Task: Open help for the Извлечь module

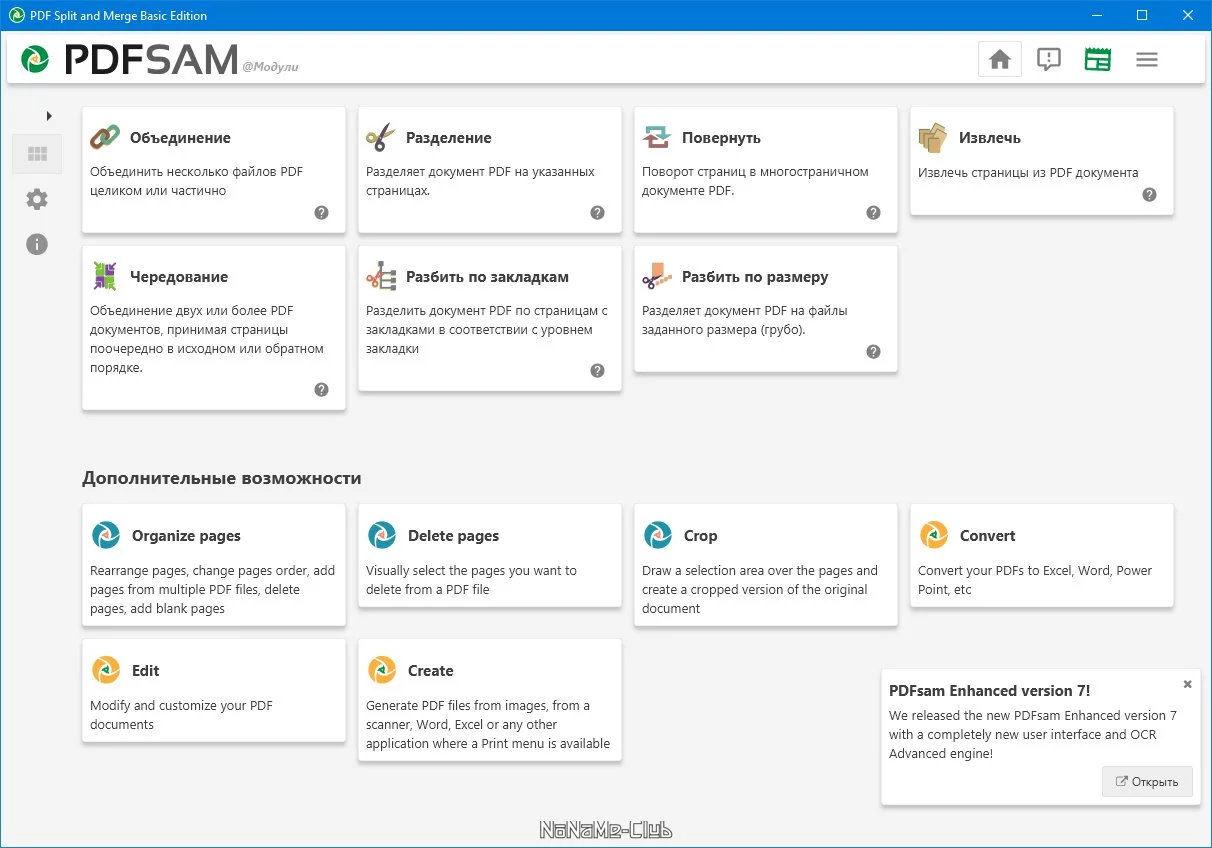Action: (x=1150, y=194)
